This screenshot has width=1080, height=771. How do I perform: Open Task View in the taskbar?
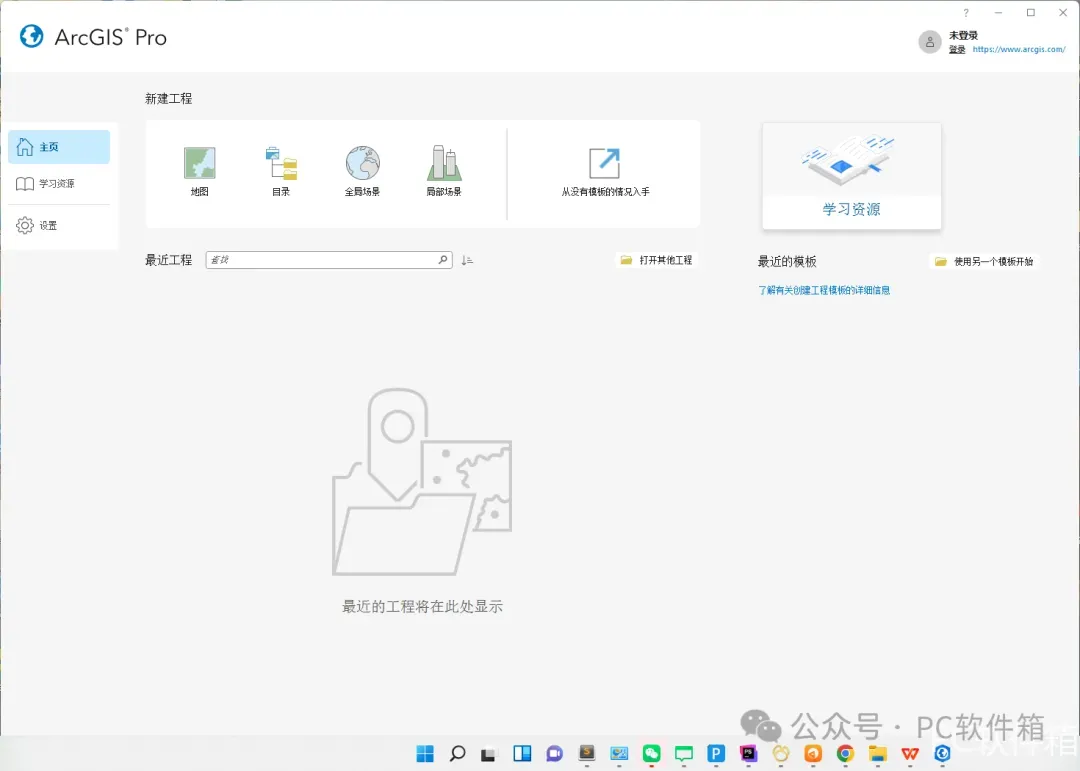(488, 754)
